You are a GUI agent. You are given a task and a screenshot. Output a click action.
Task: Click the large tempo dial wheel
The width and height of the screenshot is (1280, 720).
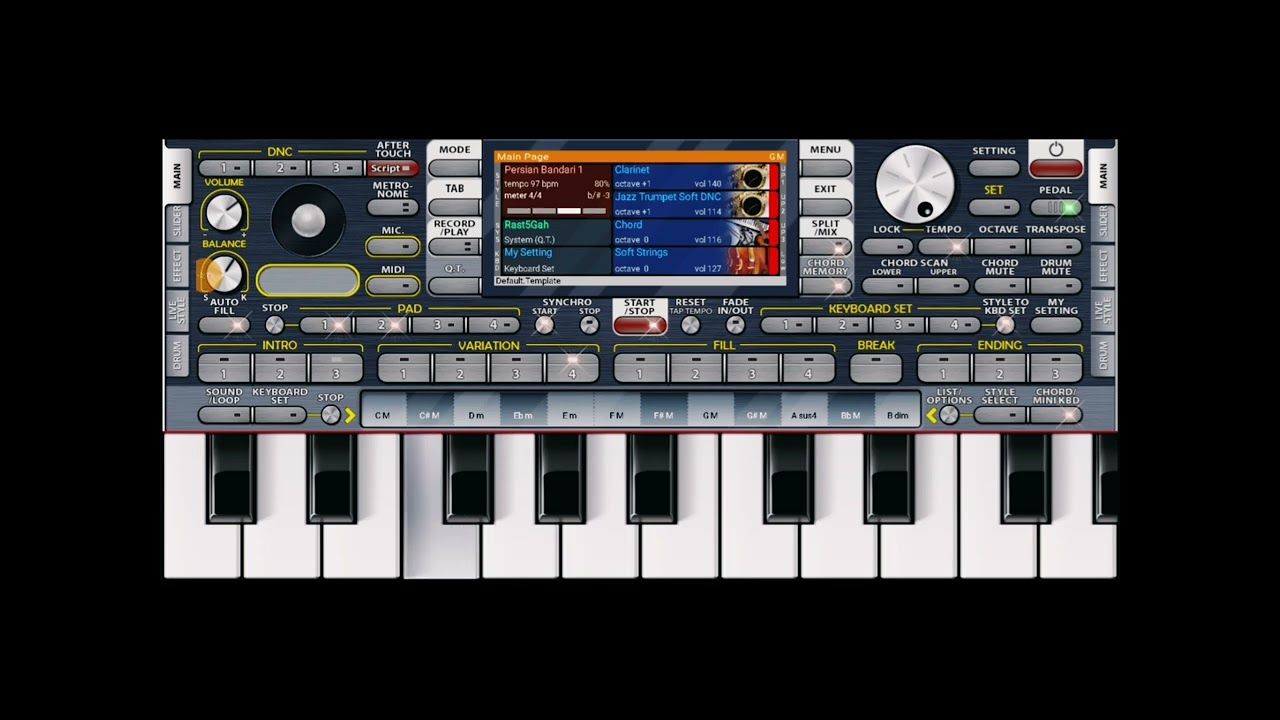pos(915,185)
